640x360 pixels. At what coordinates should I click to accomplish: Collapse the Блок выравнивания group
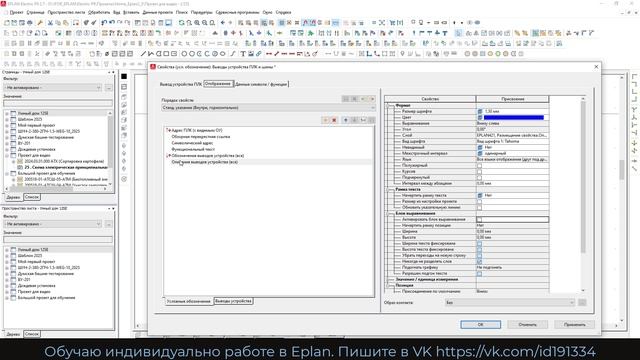389,213
